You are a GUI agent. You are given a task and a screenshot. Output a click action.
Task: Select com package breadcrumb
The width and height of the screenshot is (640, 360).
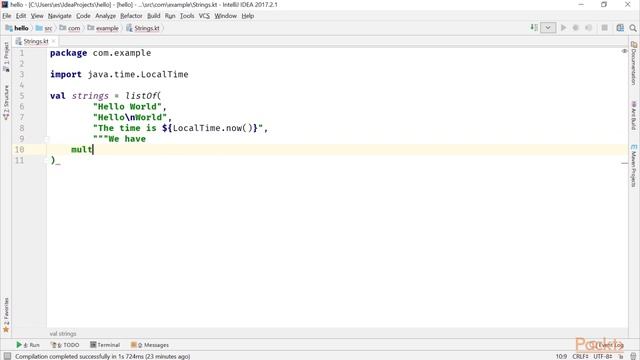tap(70, 28)
